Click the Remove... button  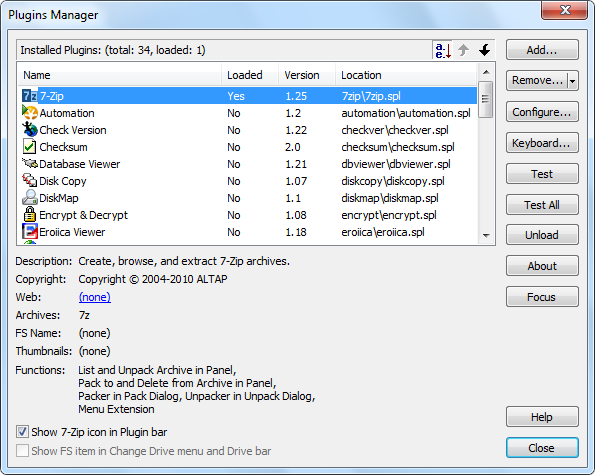(537, 80)
